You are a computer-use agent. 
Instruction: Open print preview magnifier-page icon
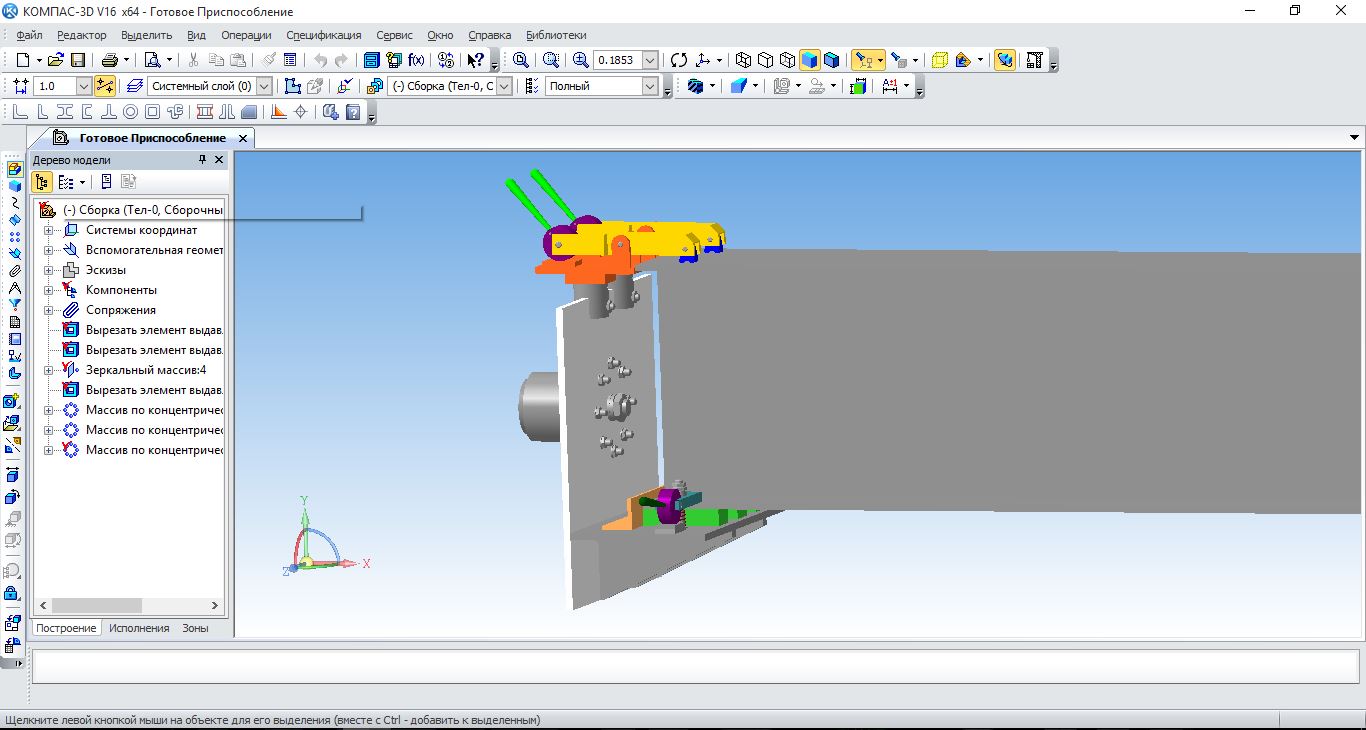click(152, 60)
